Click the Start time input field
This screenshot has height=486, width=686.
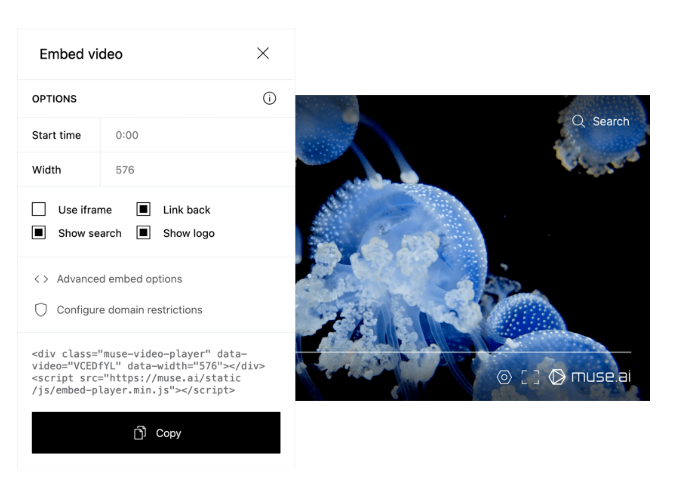coord(197,135)
